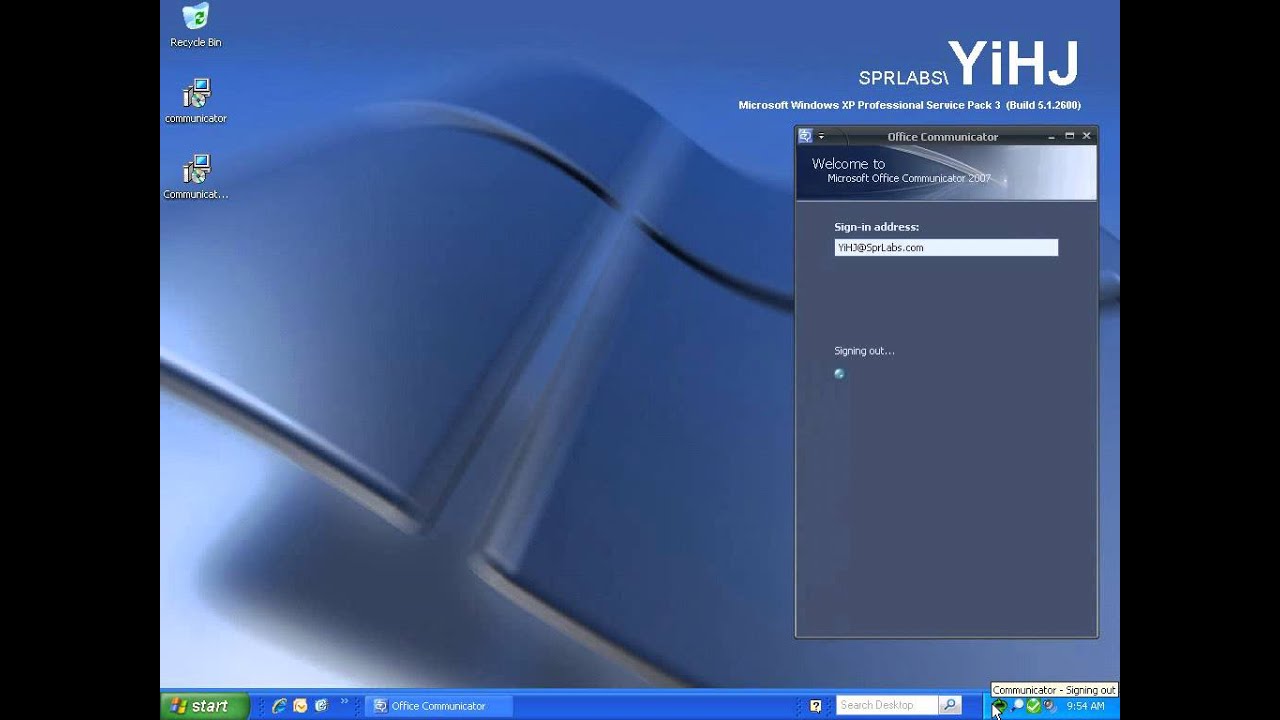Screen dimensions: 1280x720
Task: Click the Office Communicator title bar text
Action: pos(942,137)
